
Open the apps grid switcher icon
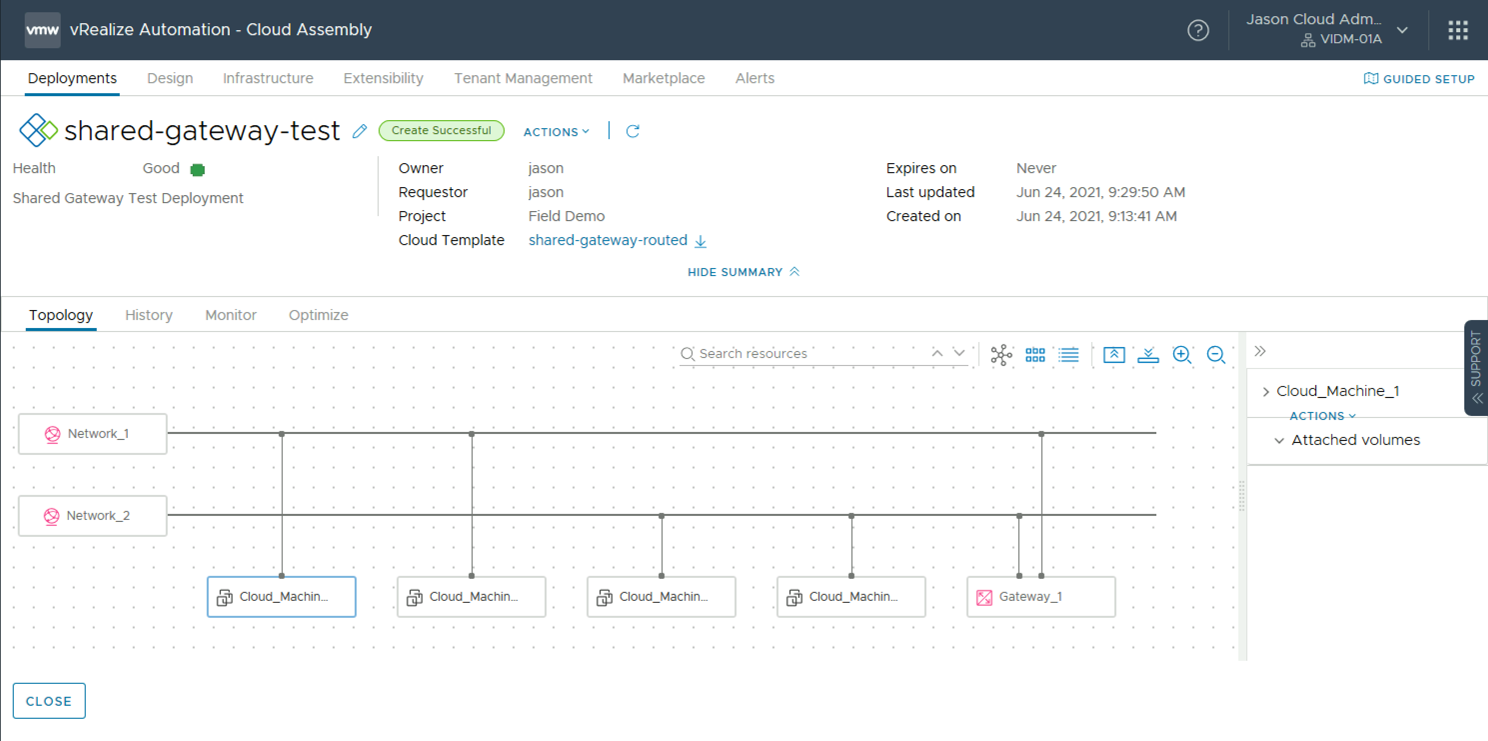point(1458,30)
